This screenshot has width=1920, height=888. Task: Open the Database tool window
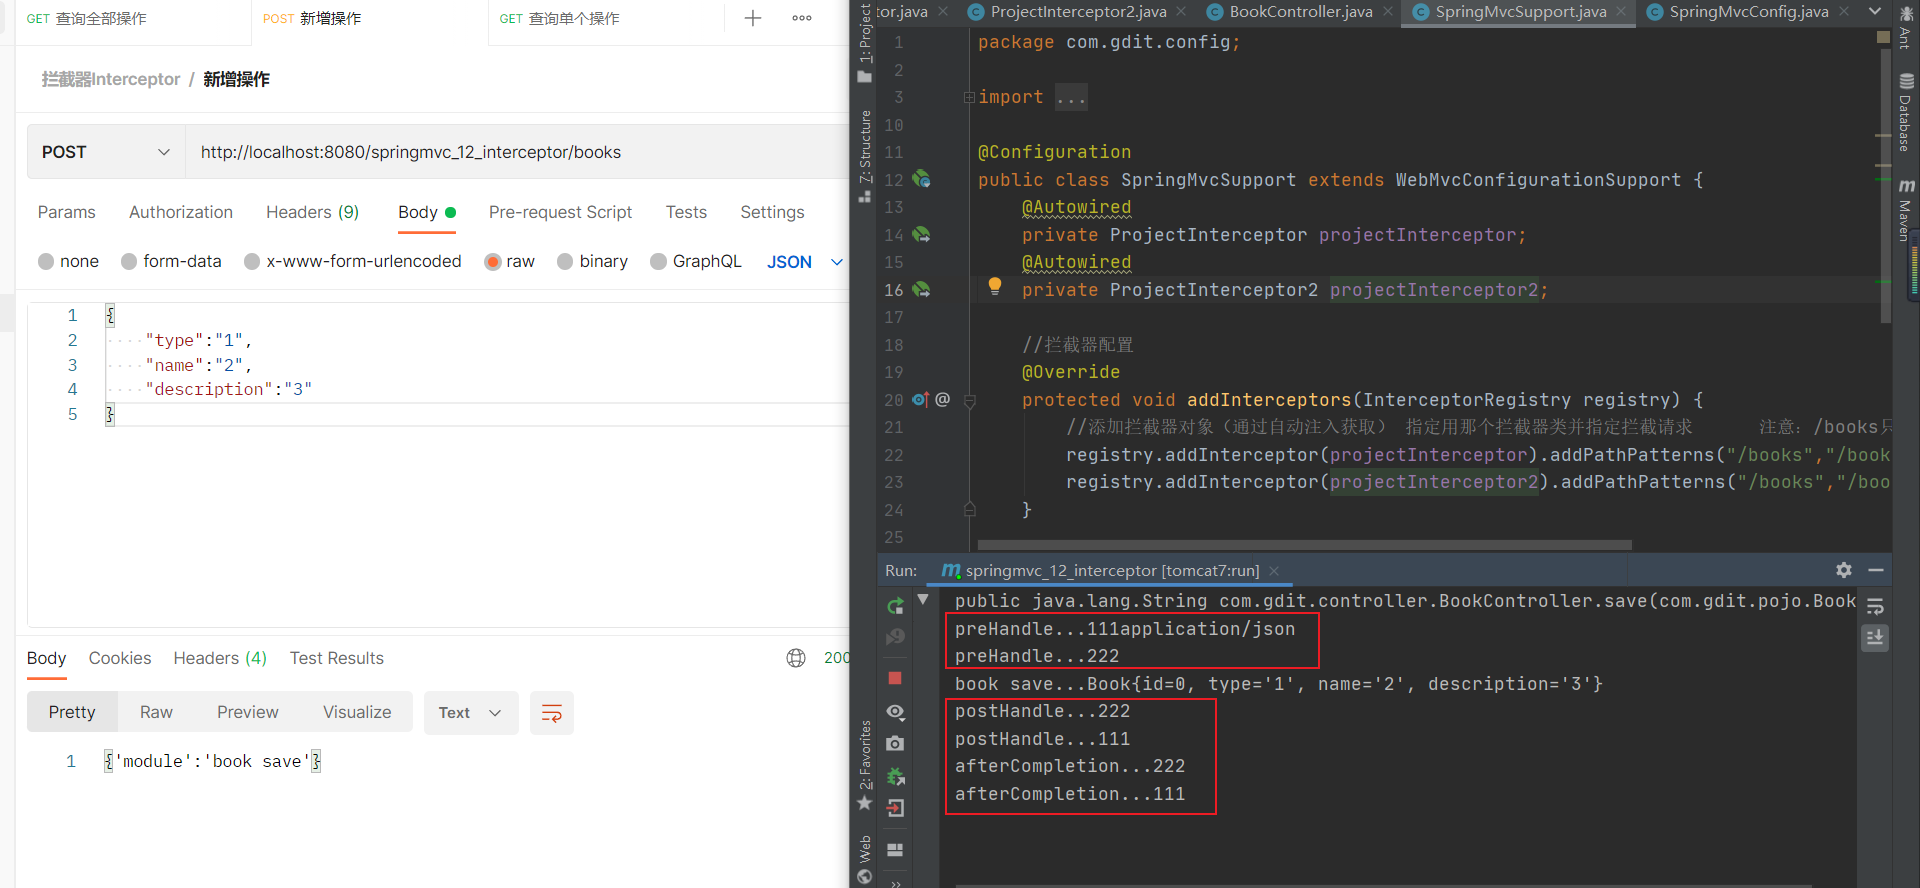tap(1906, 112)
